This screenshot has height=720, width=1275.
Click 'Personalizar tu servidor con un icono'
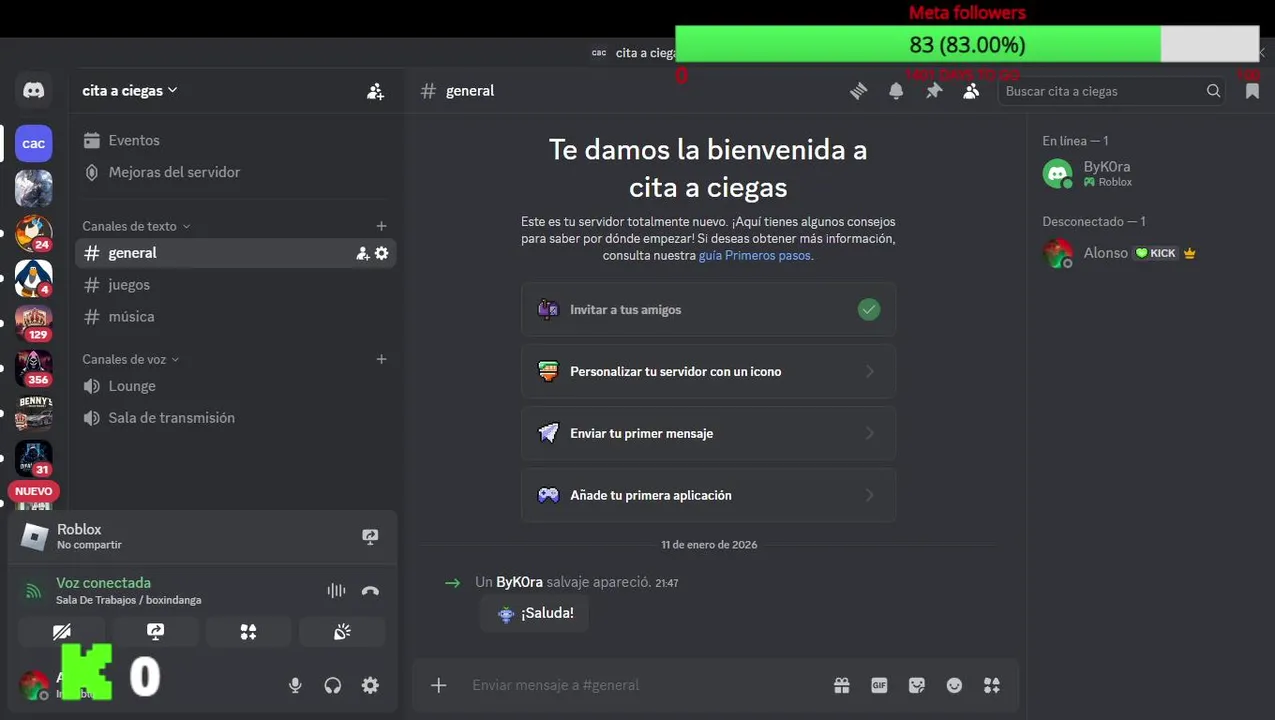(708, 372)
